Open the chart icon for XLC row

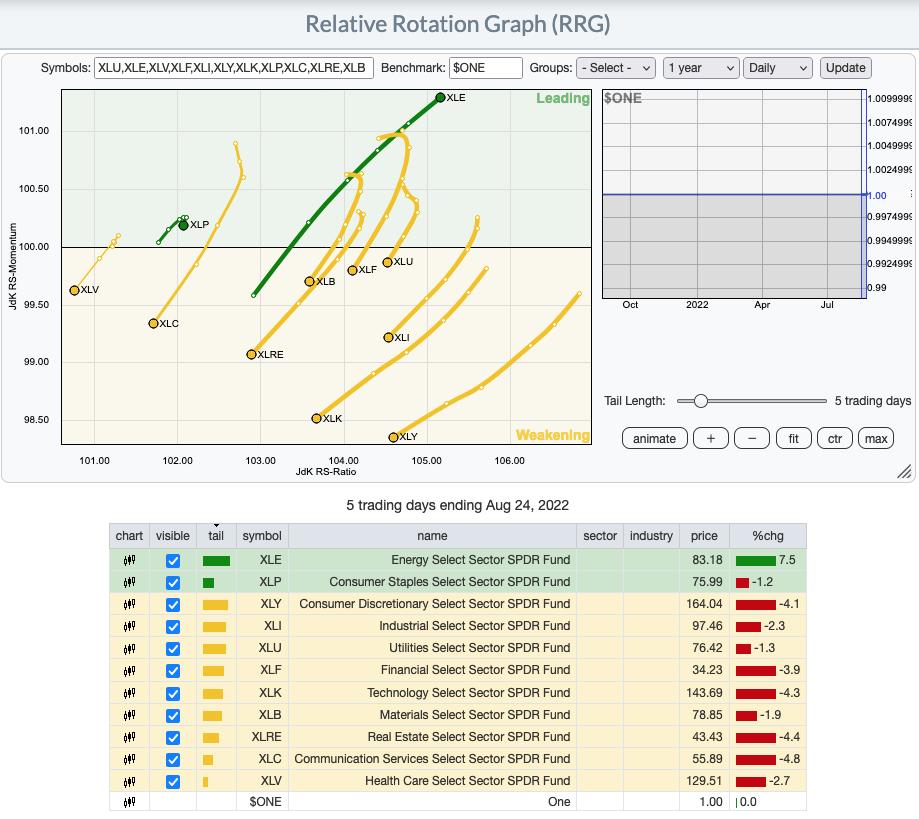tap(130, 759)
